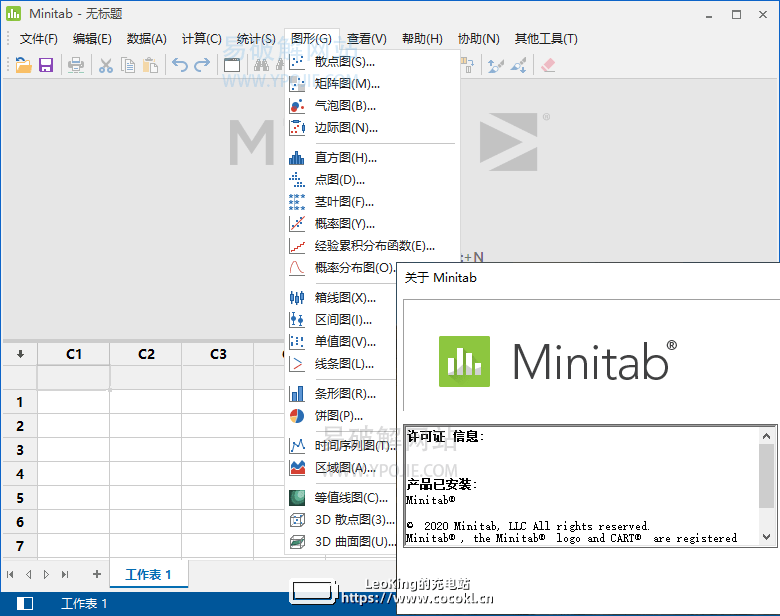Open 经验累积分布函数(E) menu entry
Image resolution: width=780 pixels, height=616 pixels.
click(x=372, y=245)
